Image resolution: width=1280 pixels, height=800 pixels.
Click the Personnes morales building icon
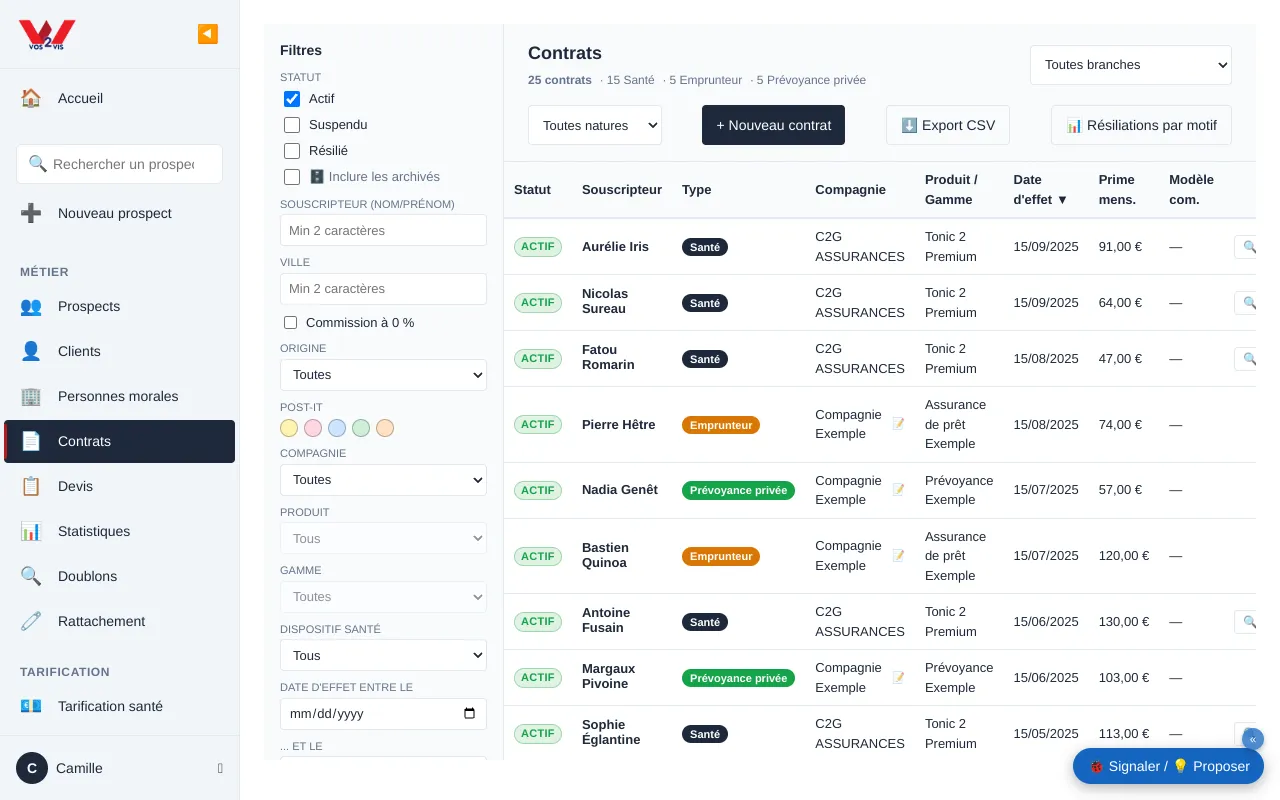(31, 396)
